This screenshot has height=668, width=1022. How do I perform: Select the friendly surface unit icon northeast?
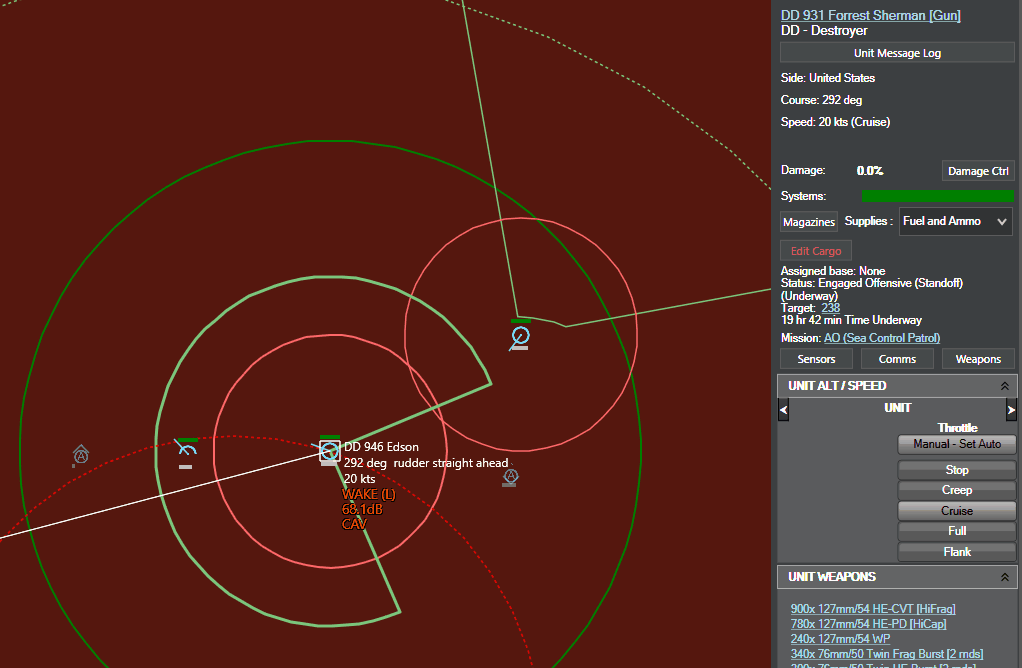[x=520, y=336]
